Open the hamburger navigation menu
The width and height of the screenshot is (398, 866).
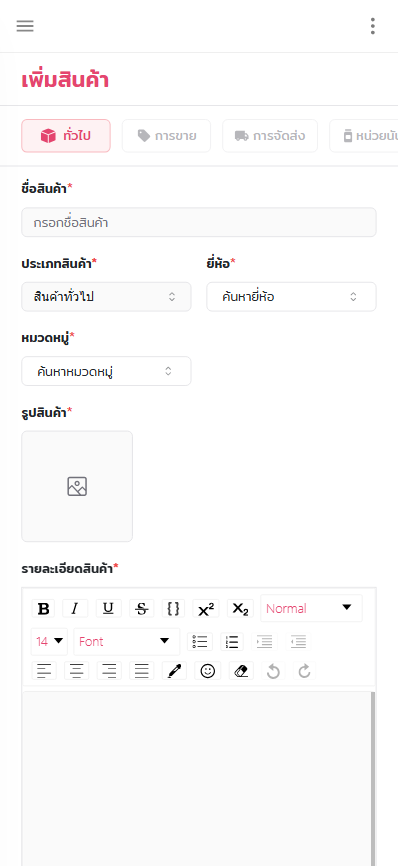pyautogui.click(x=25, y=26)
